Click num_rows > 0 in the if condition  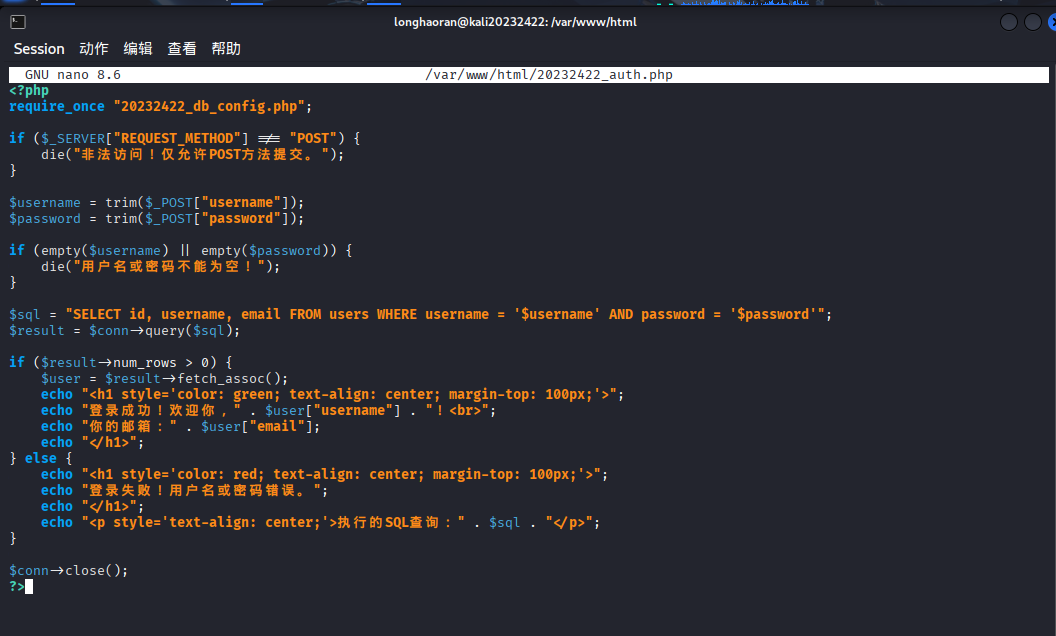(161, 363)
